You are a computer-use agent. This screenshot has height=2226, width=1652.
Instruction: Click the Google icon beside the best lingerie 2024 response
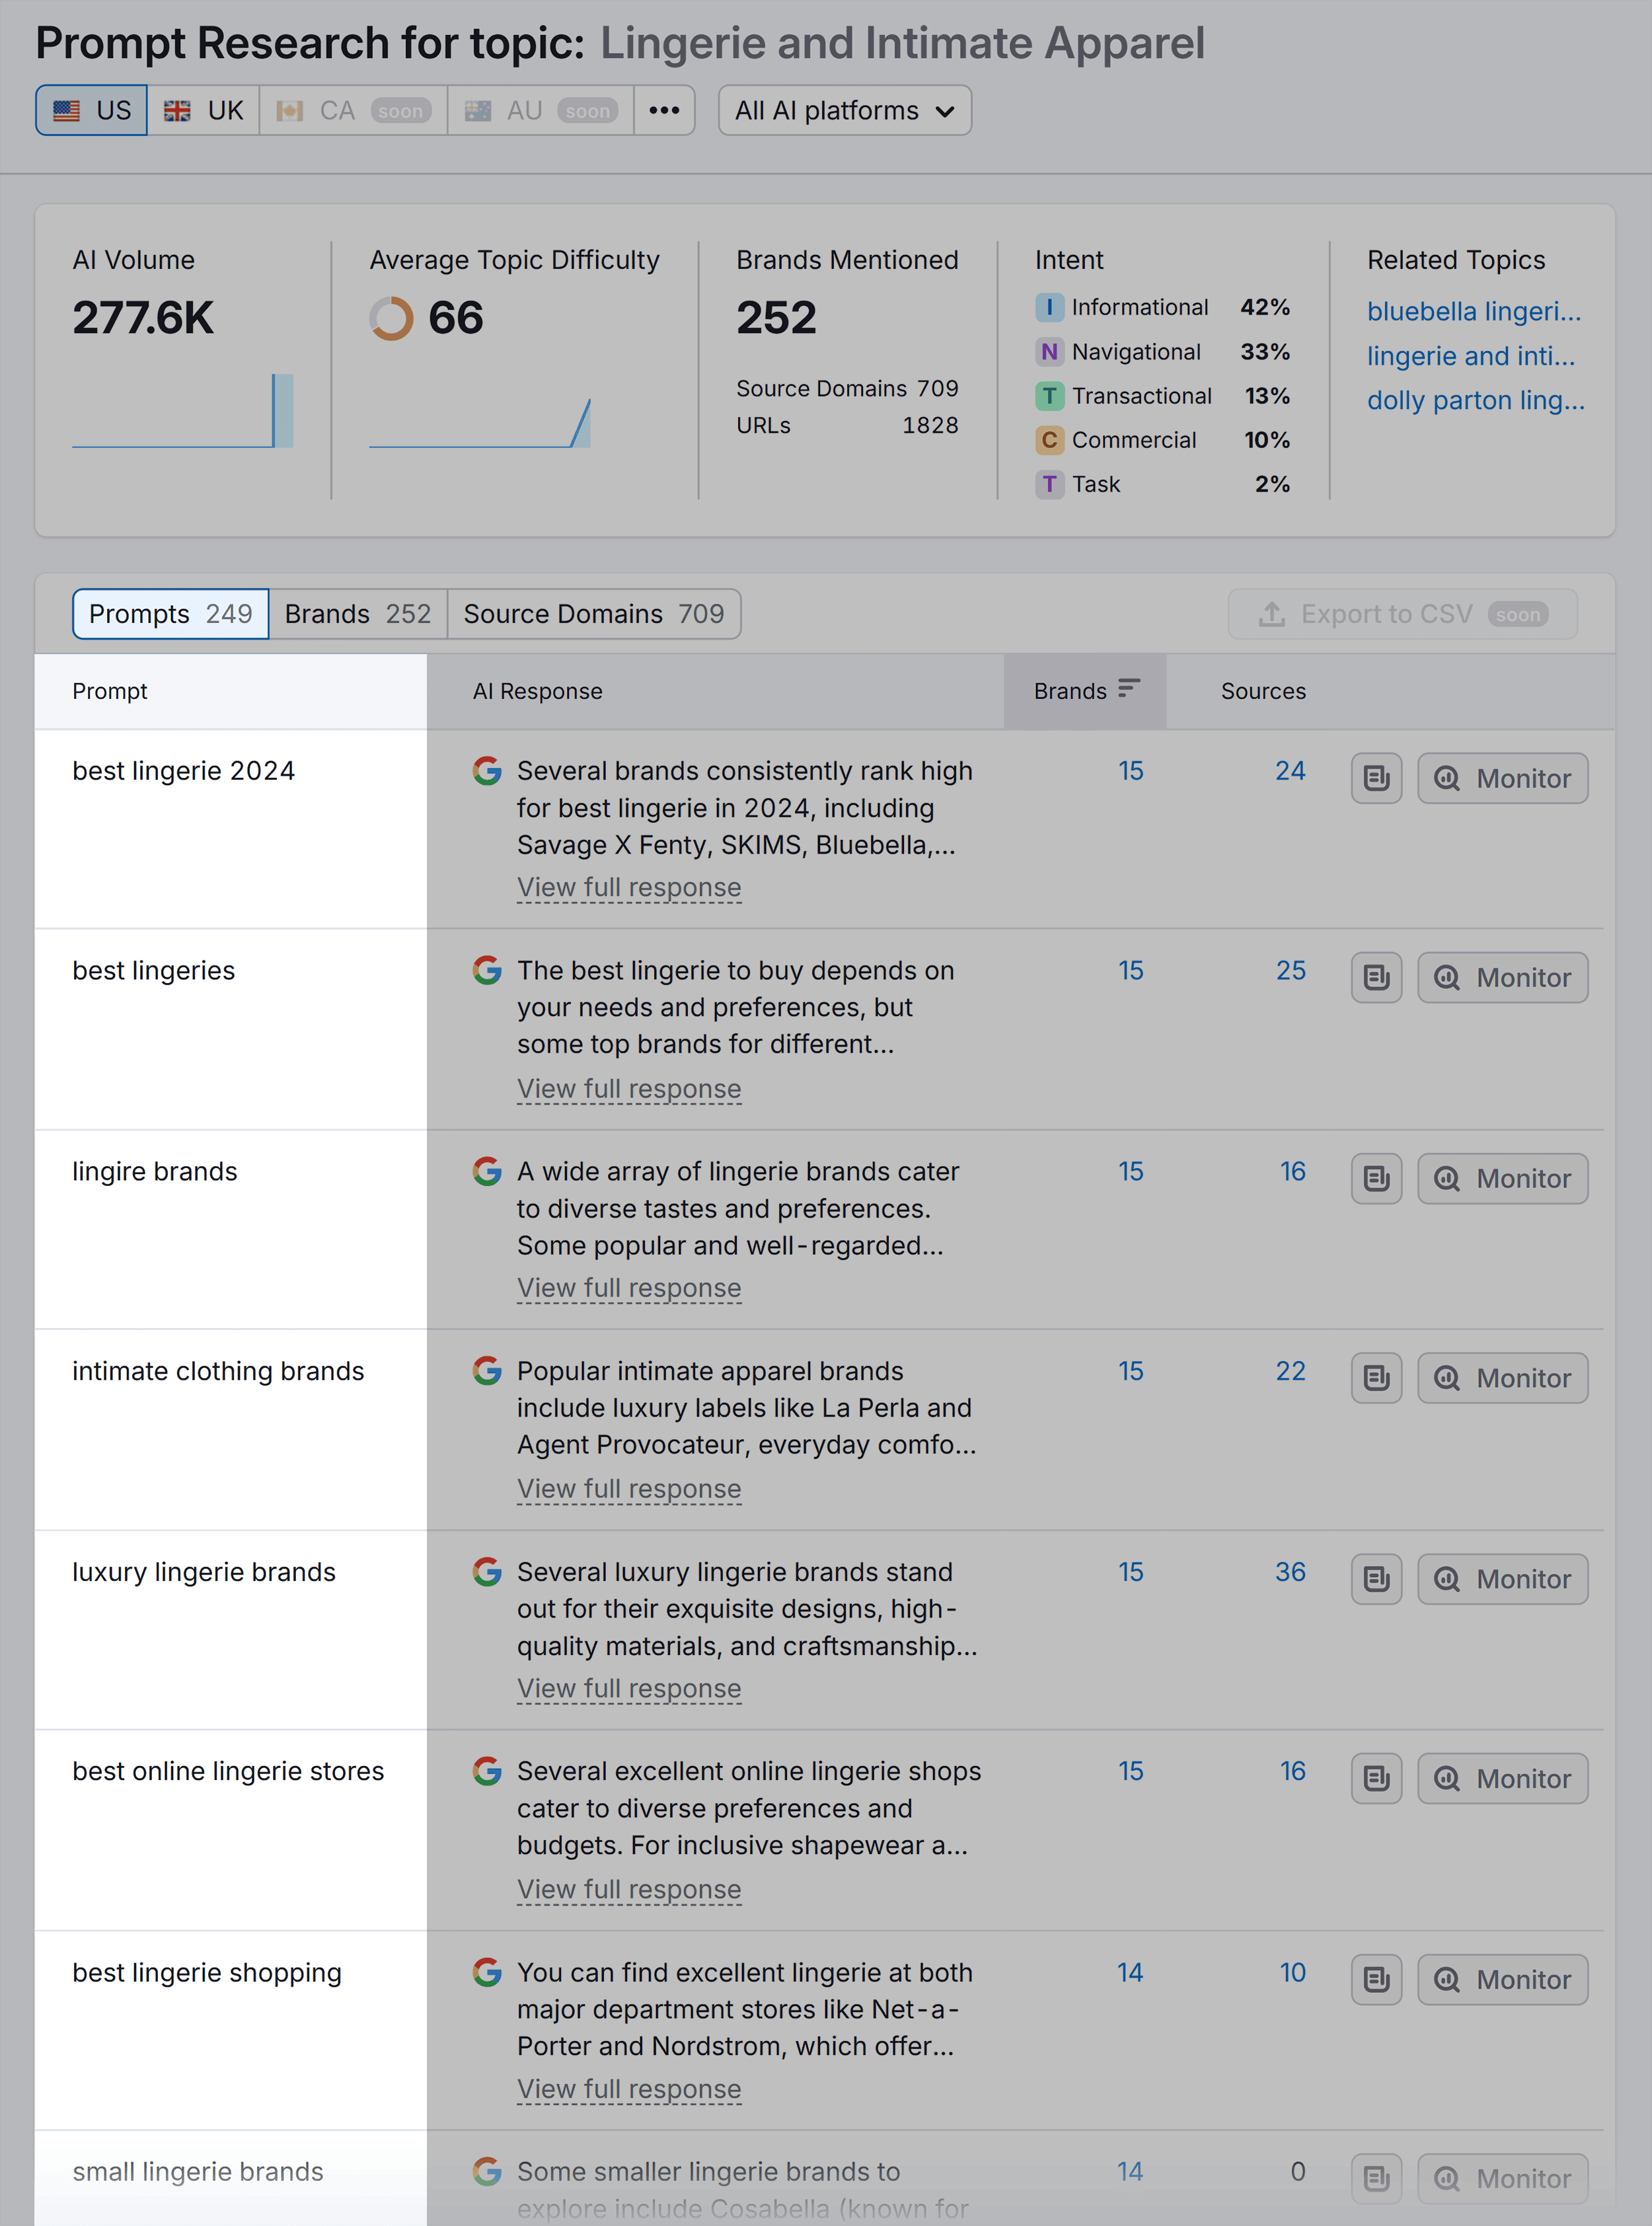click(x=487, y=772)
